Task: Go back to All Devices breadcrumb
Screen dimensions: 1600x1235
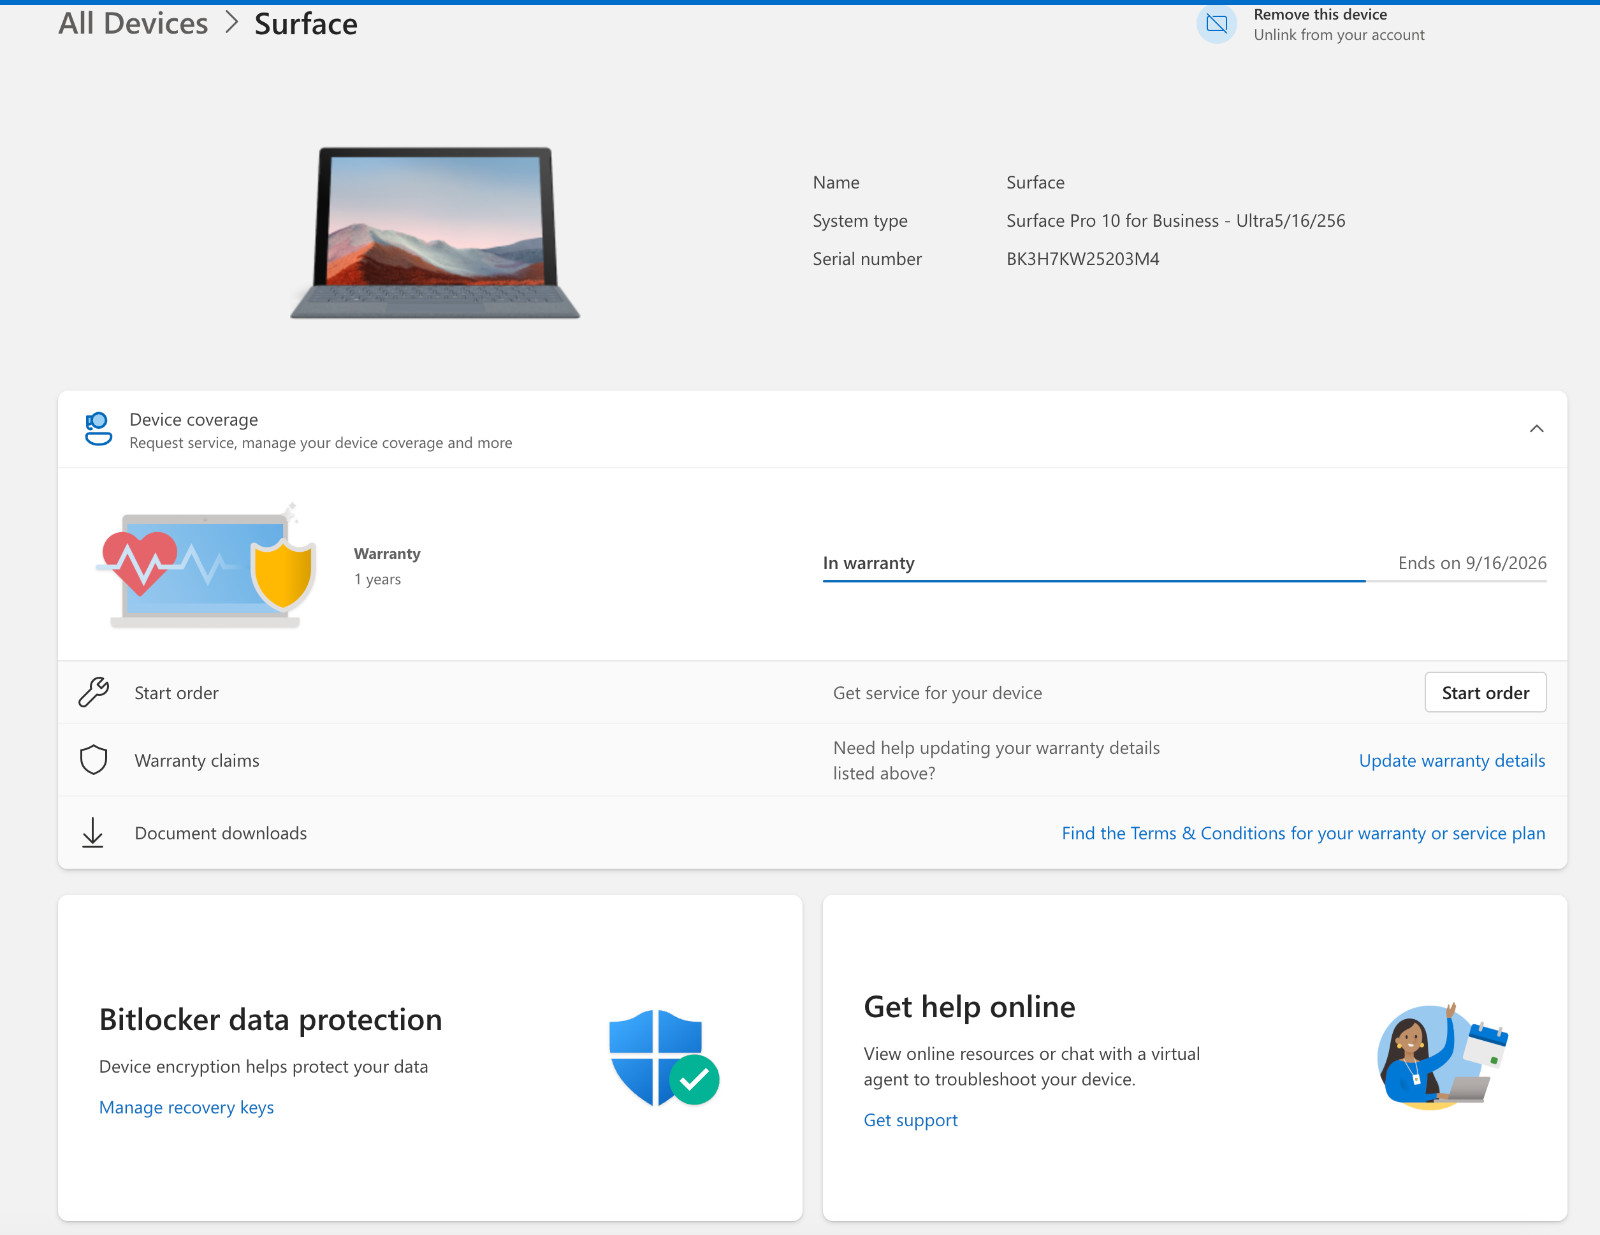Action: (133, 23)
